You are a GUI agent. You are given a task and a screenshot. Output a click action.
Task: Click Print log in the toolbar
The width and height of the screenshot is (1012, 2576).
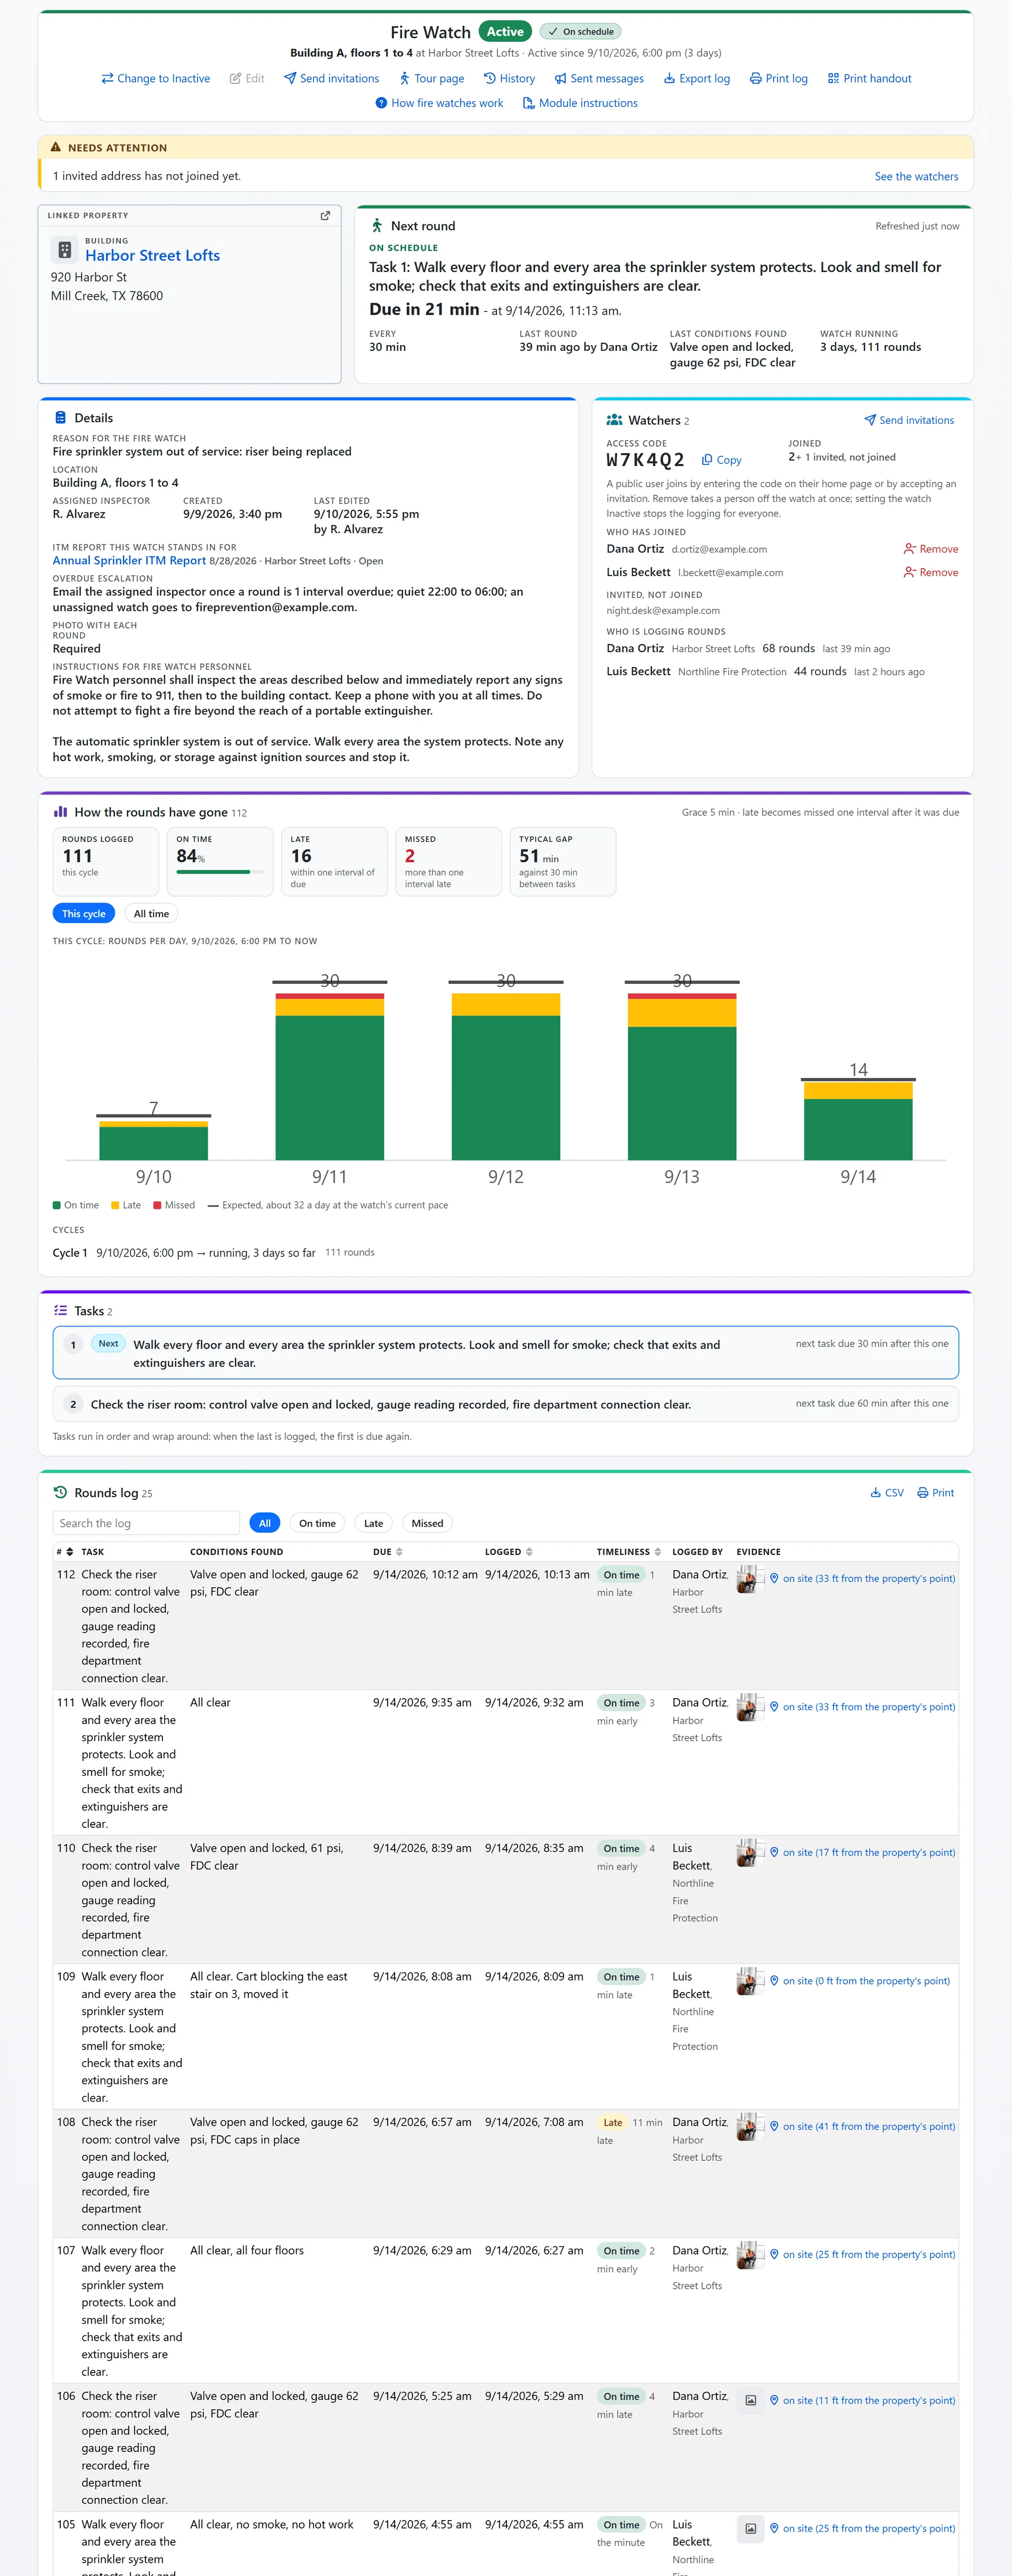click(x=778, y=78)
